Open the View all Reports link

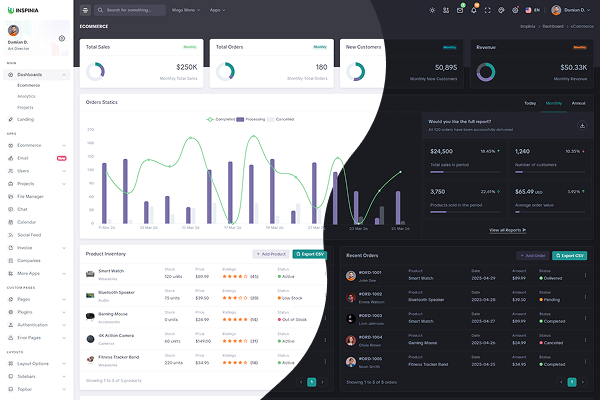[509, 230]
